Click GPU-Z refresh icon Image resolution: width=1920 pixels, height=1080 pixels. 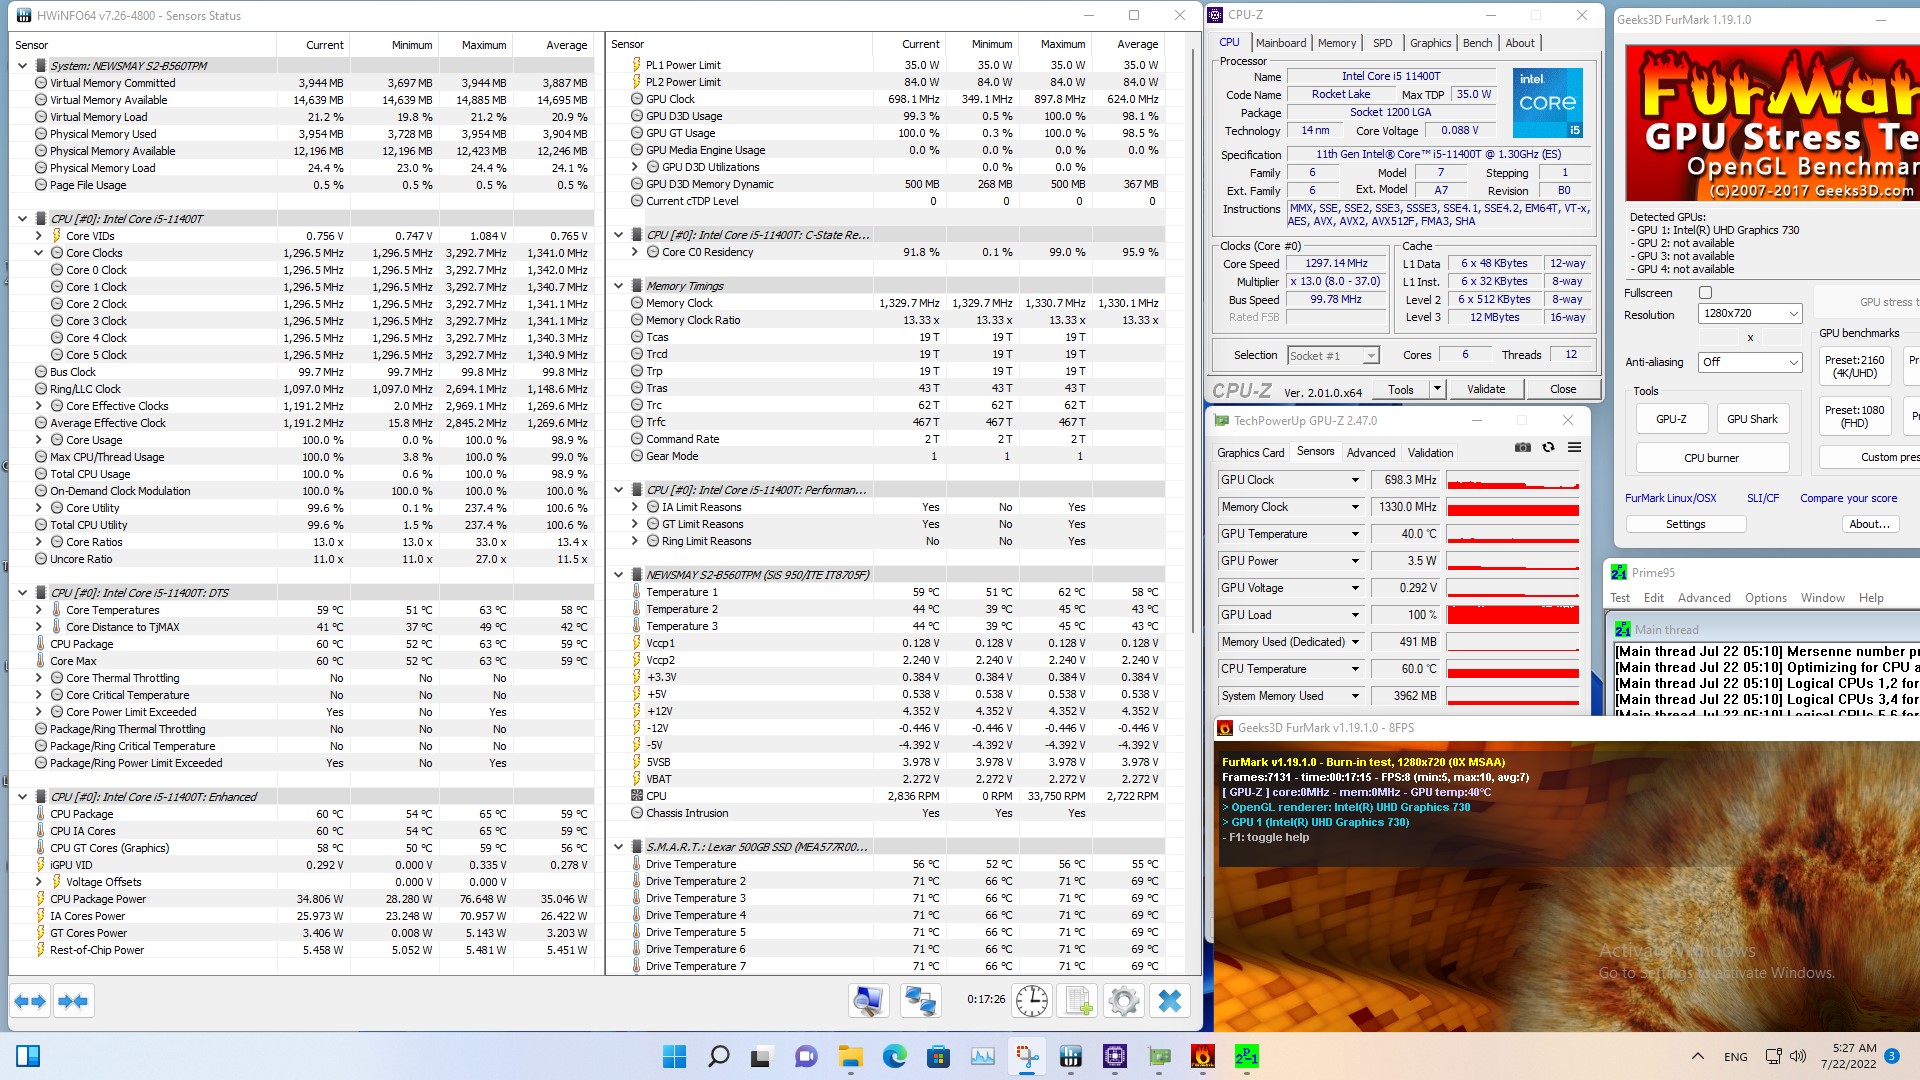1548,447
